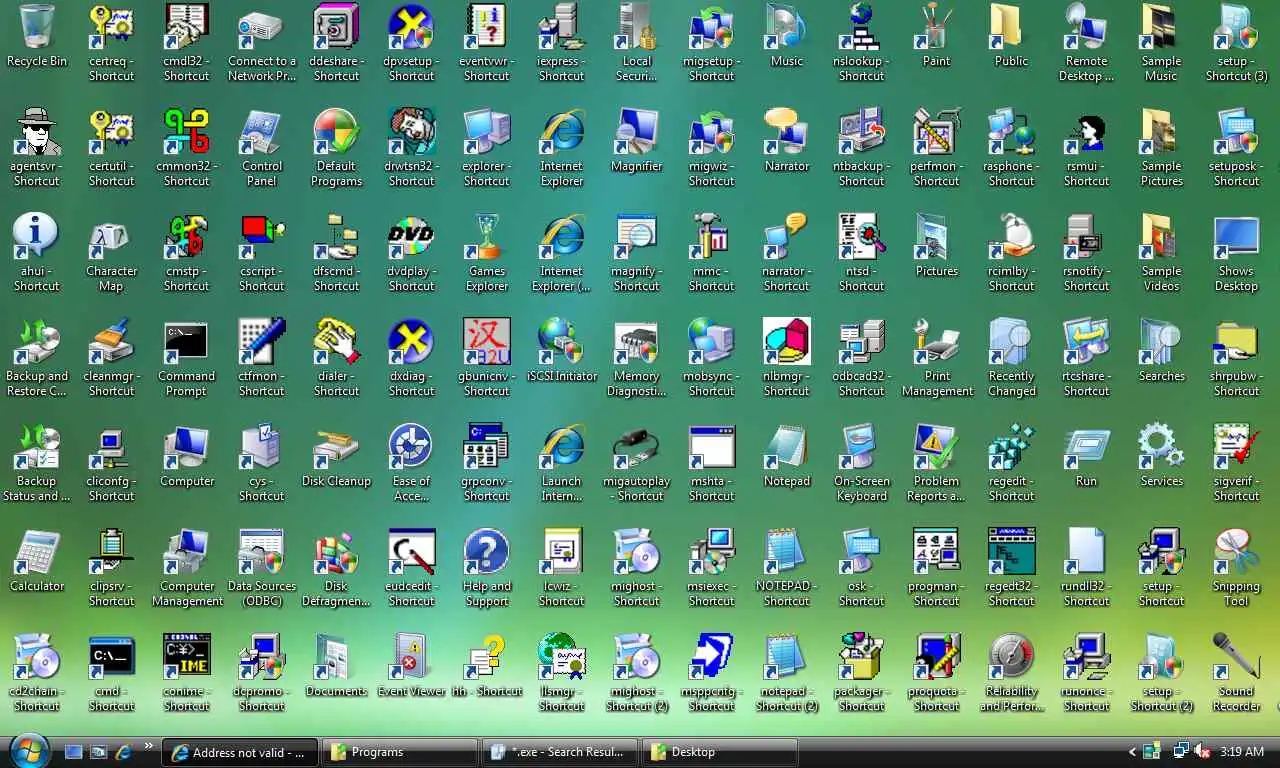The image size is (1280, 768).
Task: Select the Documents folder icon
Action: click(x=337, y=657)
